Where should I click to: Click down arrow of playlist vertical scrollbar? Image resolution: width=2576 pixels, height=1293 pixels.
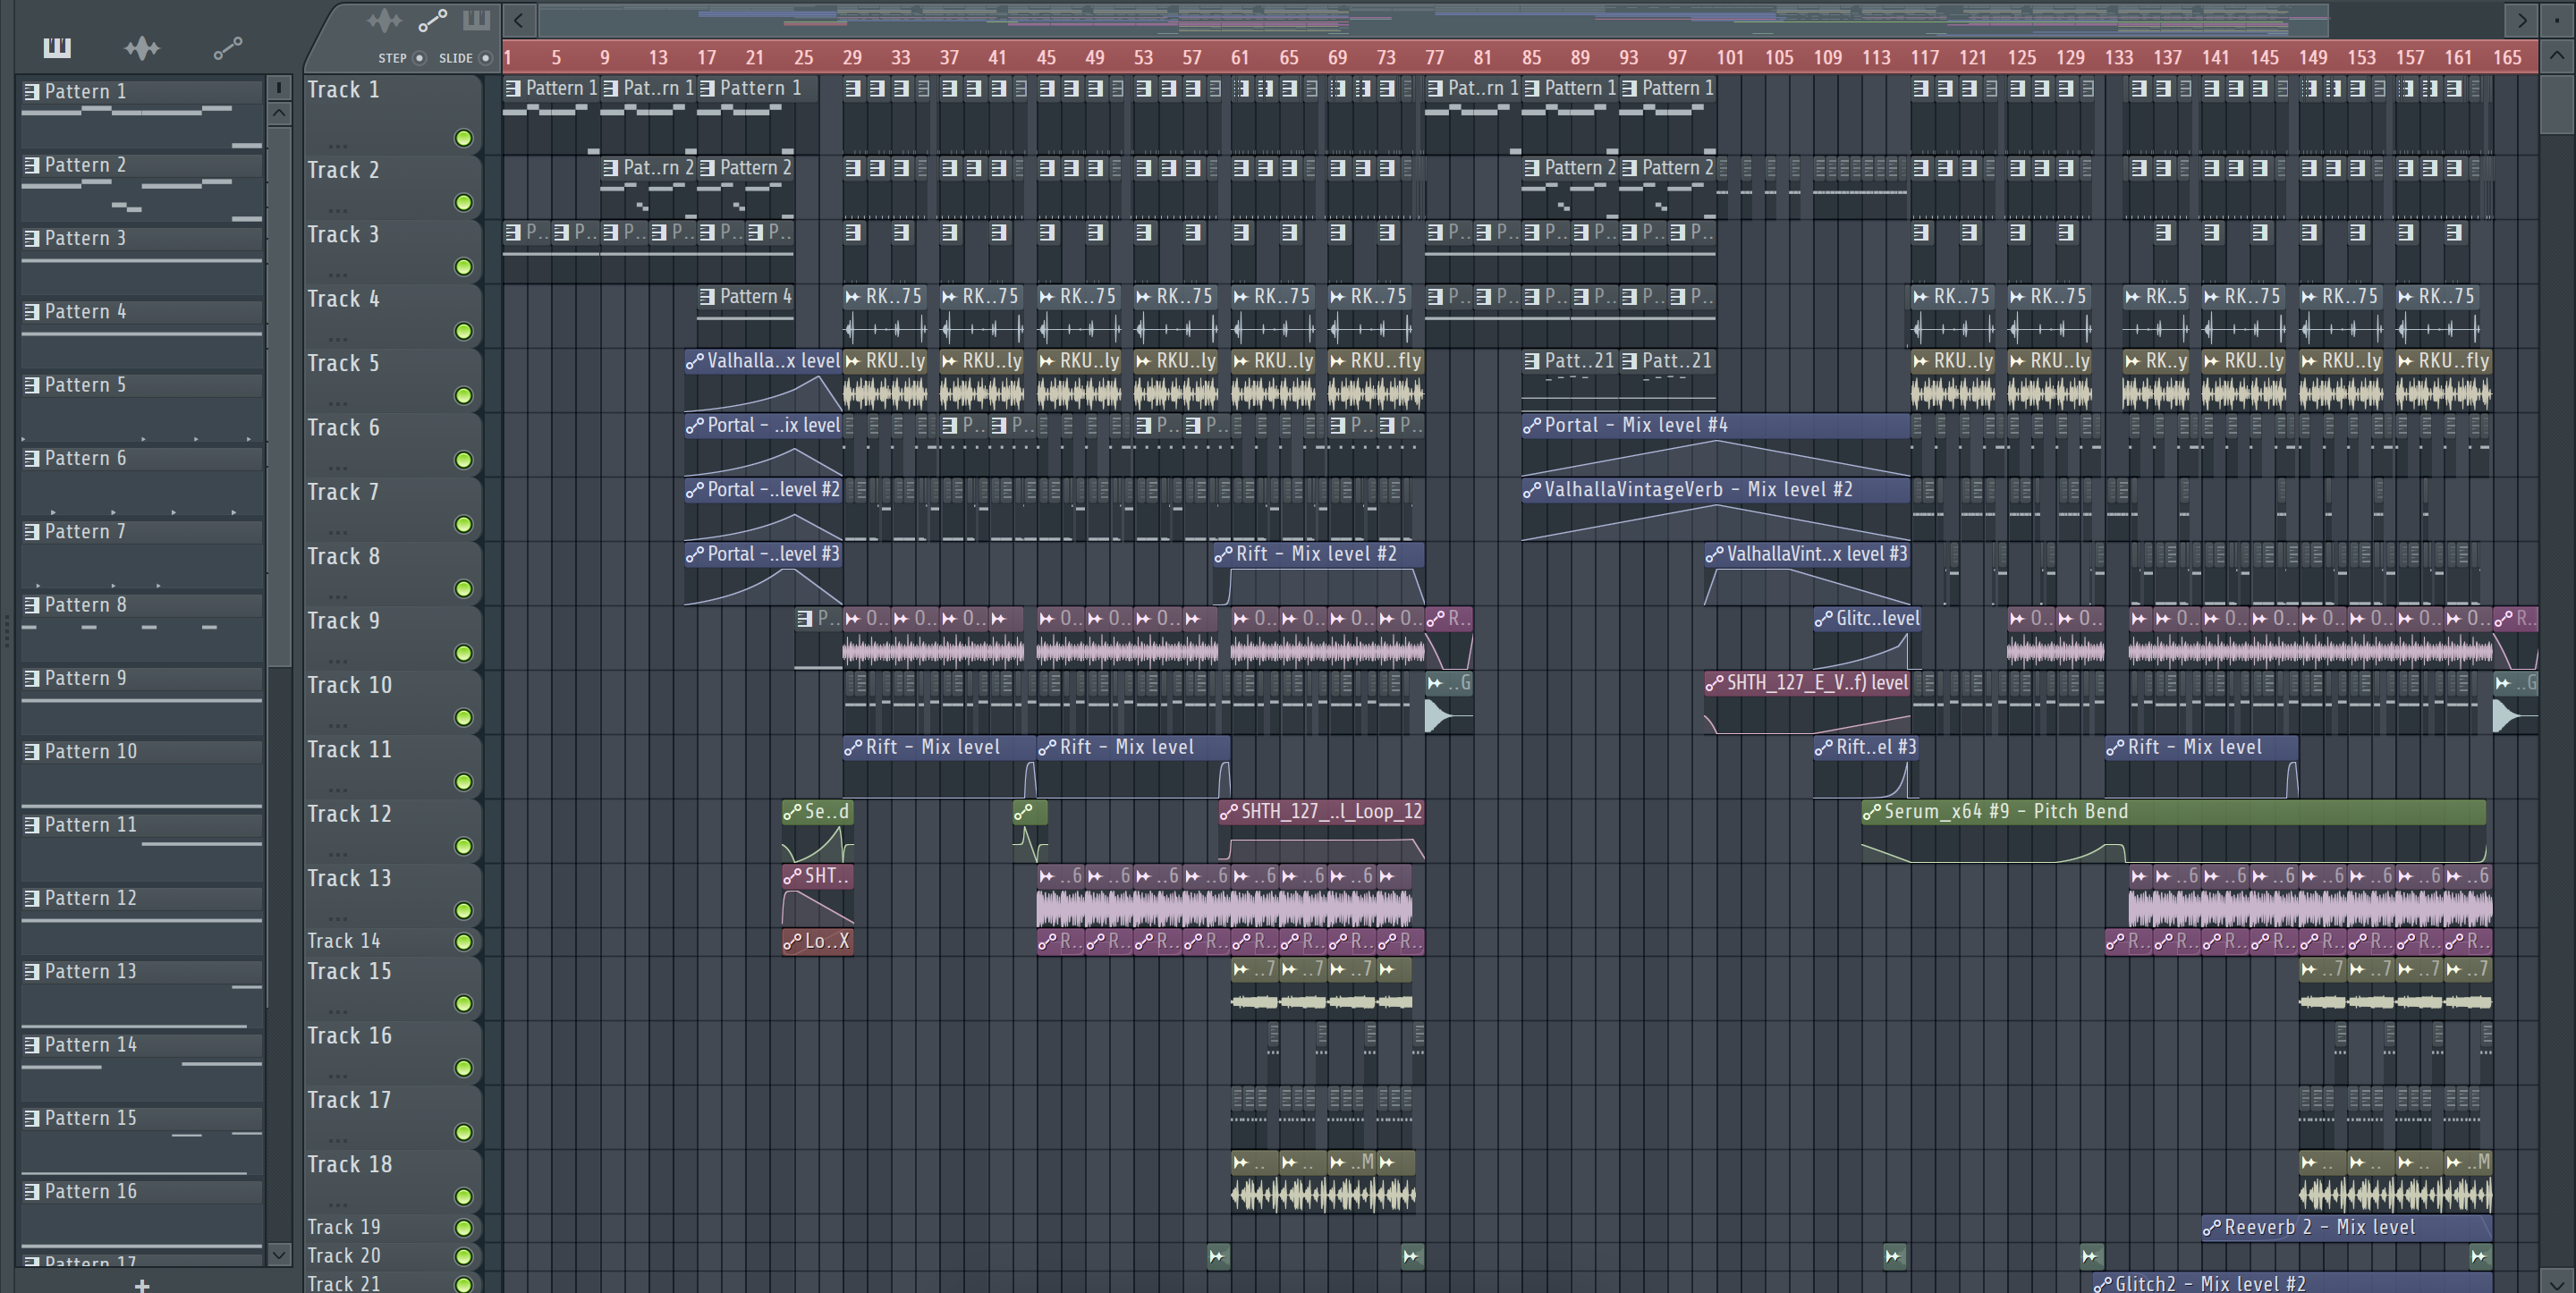pos(2558,1281)
